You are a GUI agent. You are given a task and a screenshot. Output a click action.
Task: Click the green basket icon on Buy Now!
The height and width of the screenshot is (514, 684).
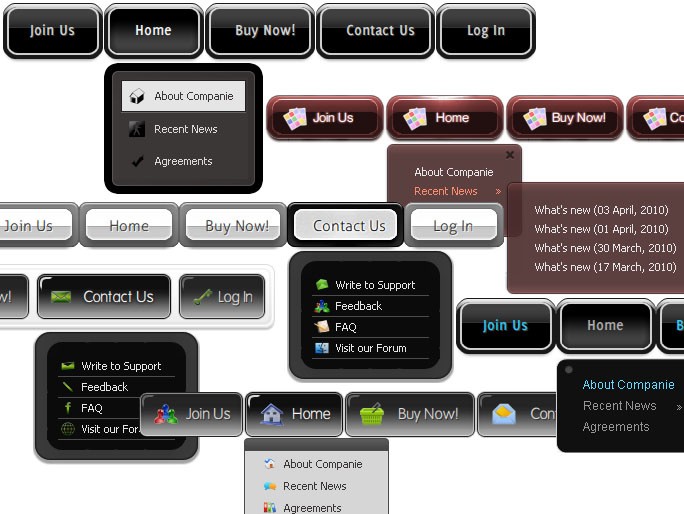(x=372, y=414)
